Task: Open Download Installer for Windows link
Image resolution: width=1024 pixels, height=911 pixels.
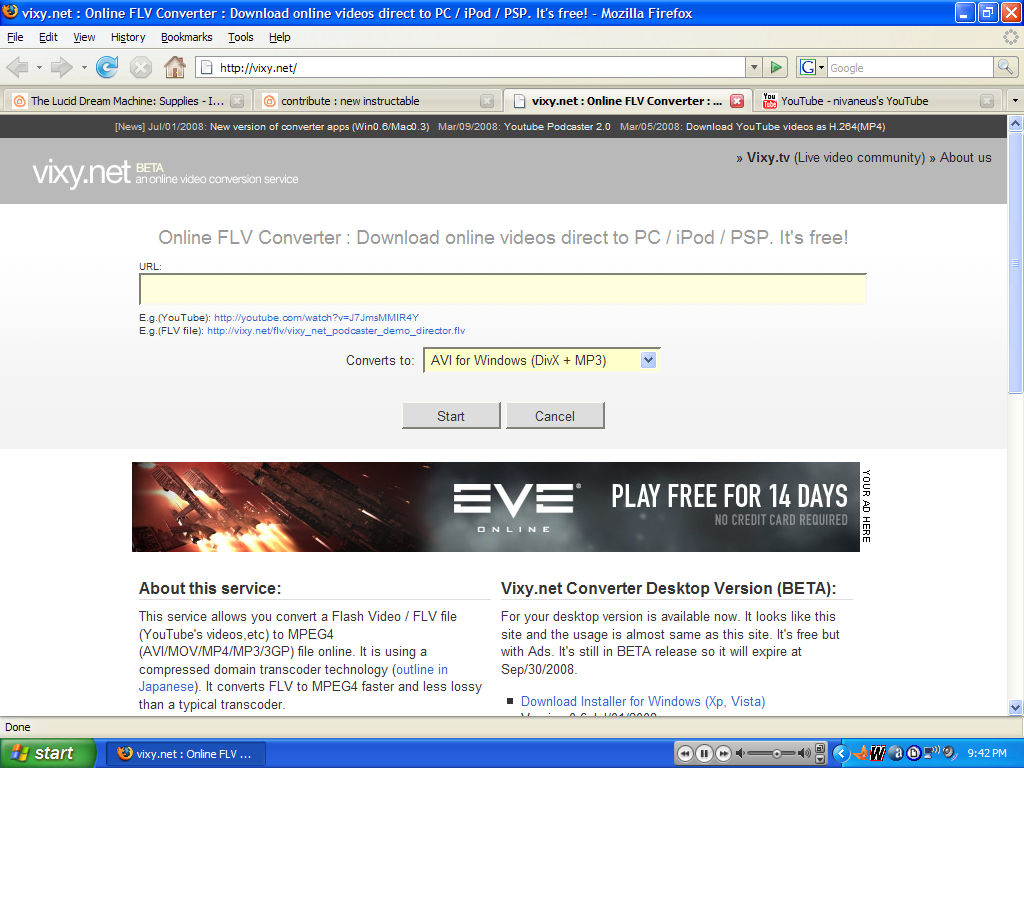Action: click(x=643, y=701)
